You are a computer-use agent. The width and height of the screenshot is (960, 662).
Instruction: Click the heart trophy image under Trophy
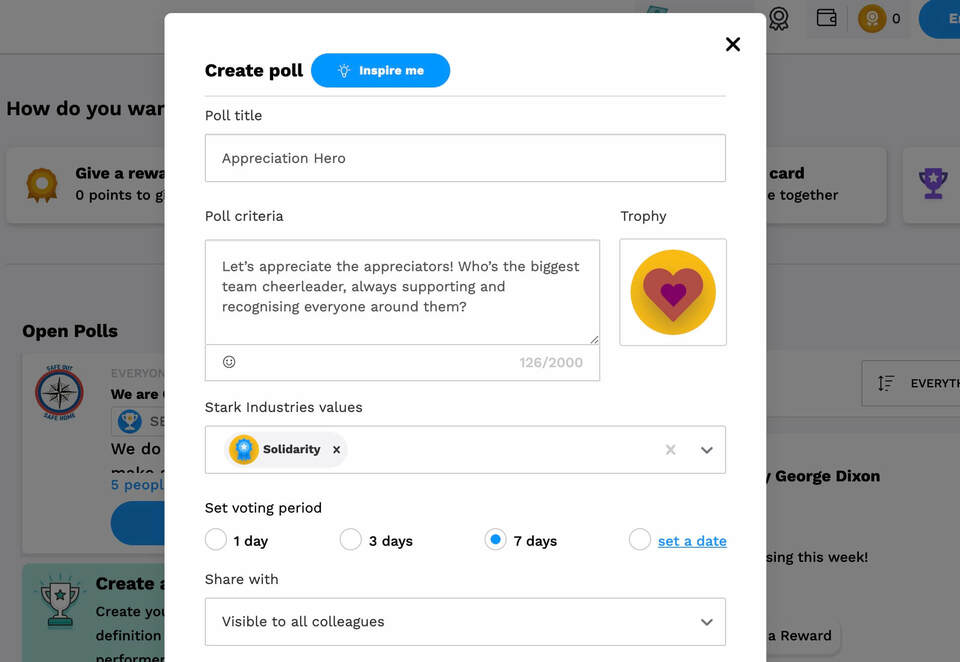pyautogui.click(x=672, y=291)
